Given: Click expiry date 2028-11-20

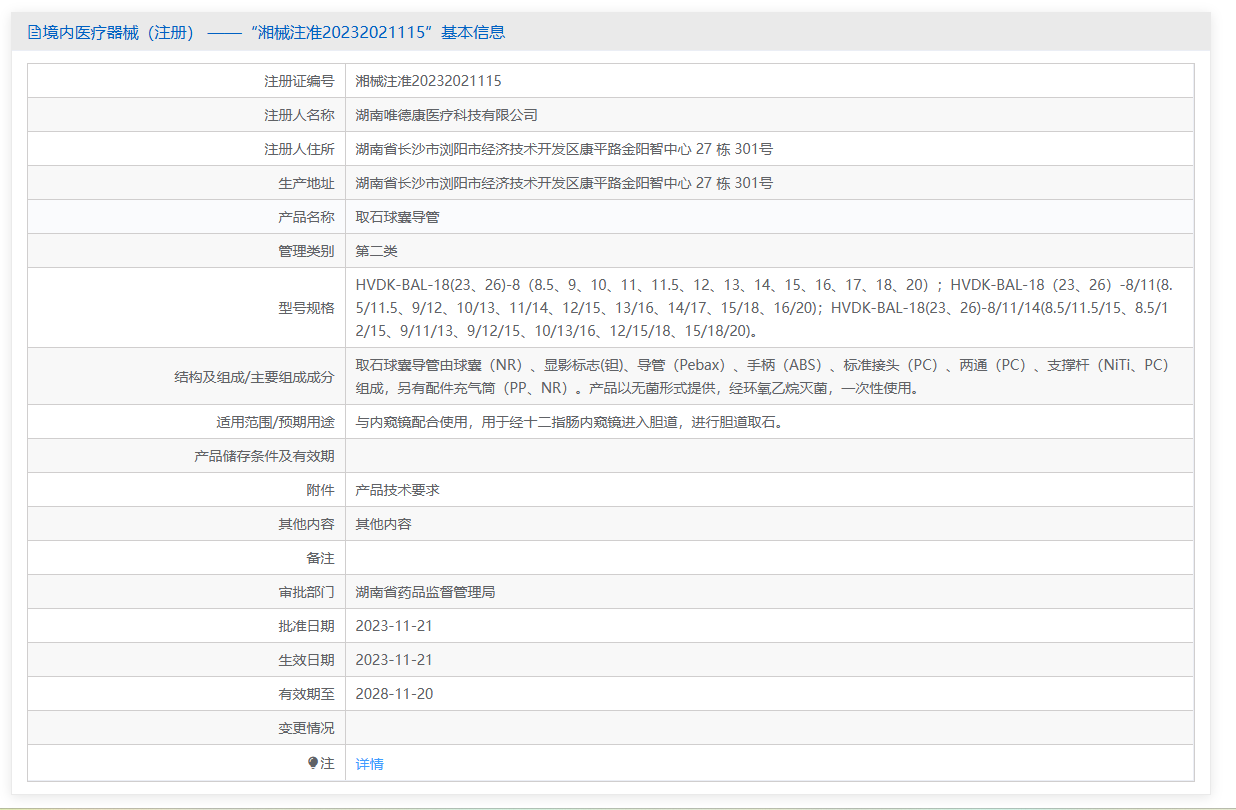Looking at the screenshot, I should click(394, 694).
